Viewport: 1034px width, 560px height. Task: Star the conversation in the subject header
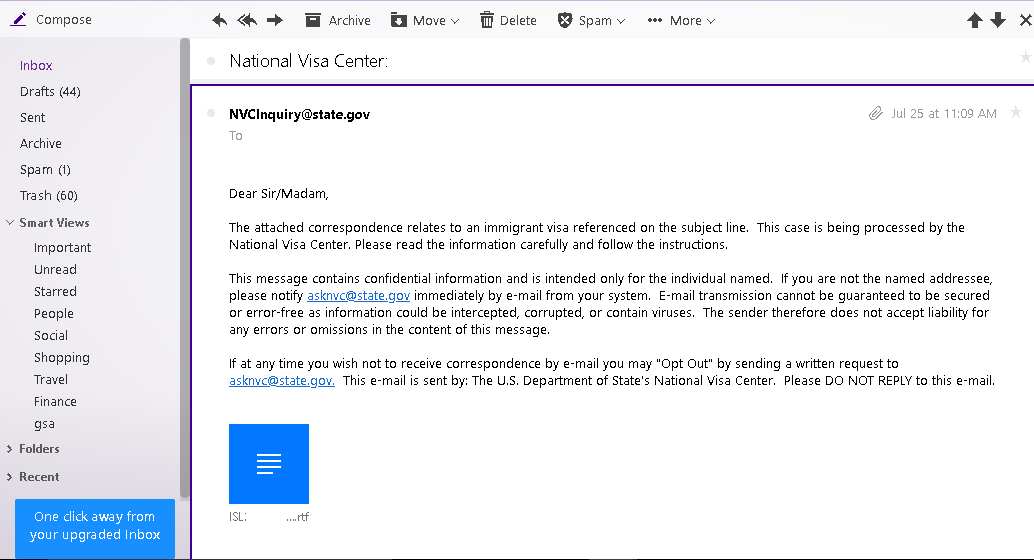tap(1025, 58)
